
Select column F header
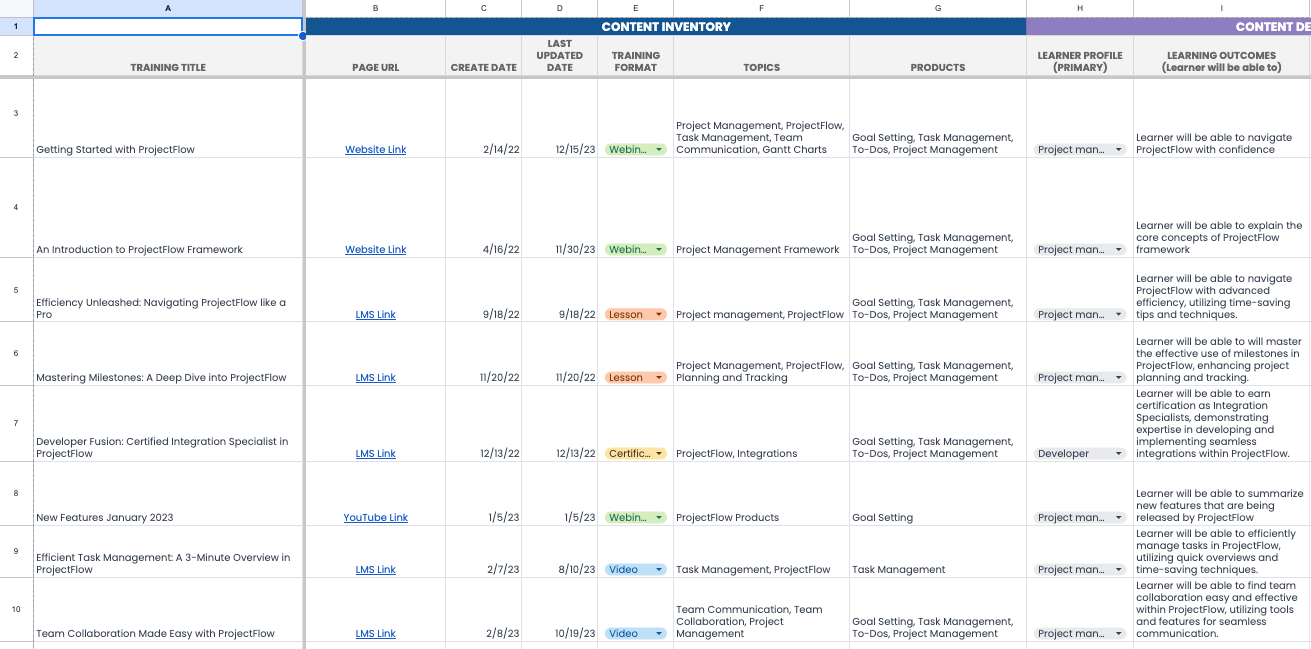tap(762, 8)
